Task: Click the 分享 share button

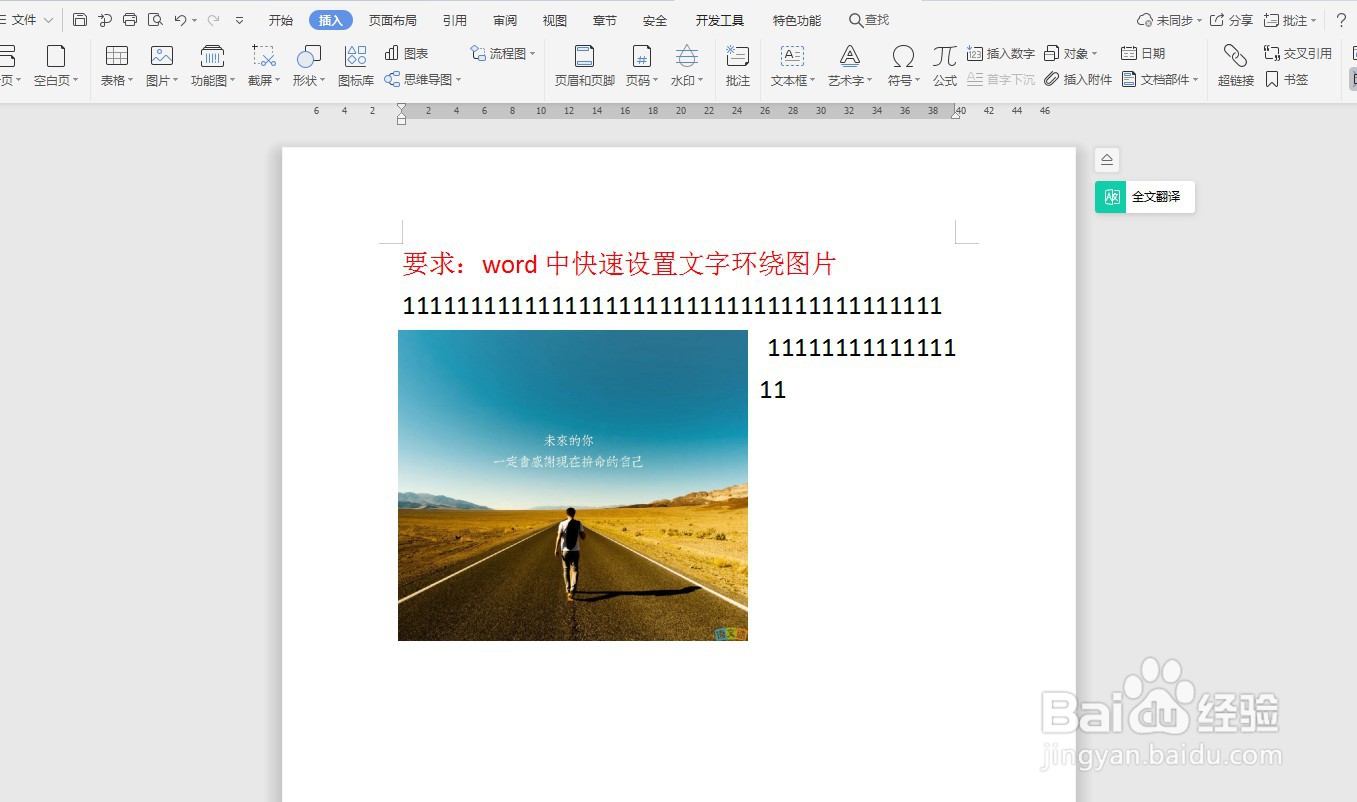Action: [x=1231, y=20]
